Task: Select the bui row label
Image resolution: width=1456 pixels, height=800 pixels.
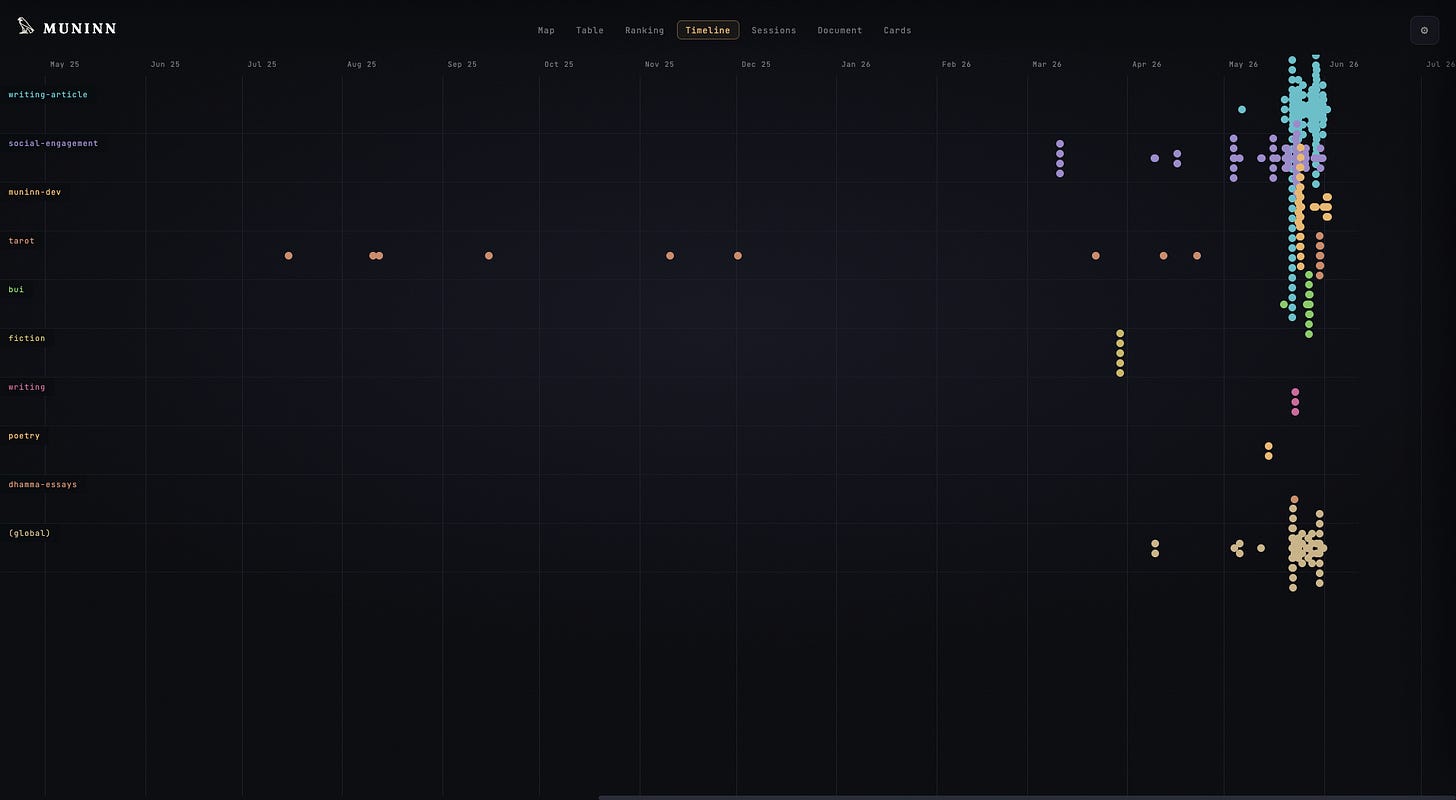Action: click(16, 289)
